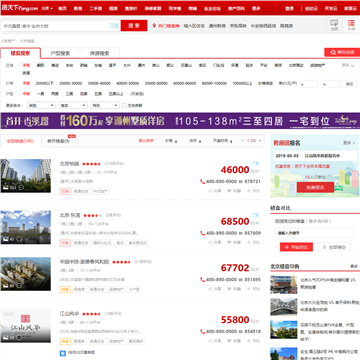
Task: Switch to the second search tab
Action: point(60,53)
